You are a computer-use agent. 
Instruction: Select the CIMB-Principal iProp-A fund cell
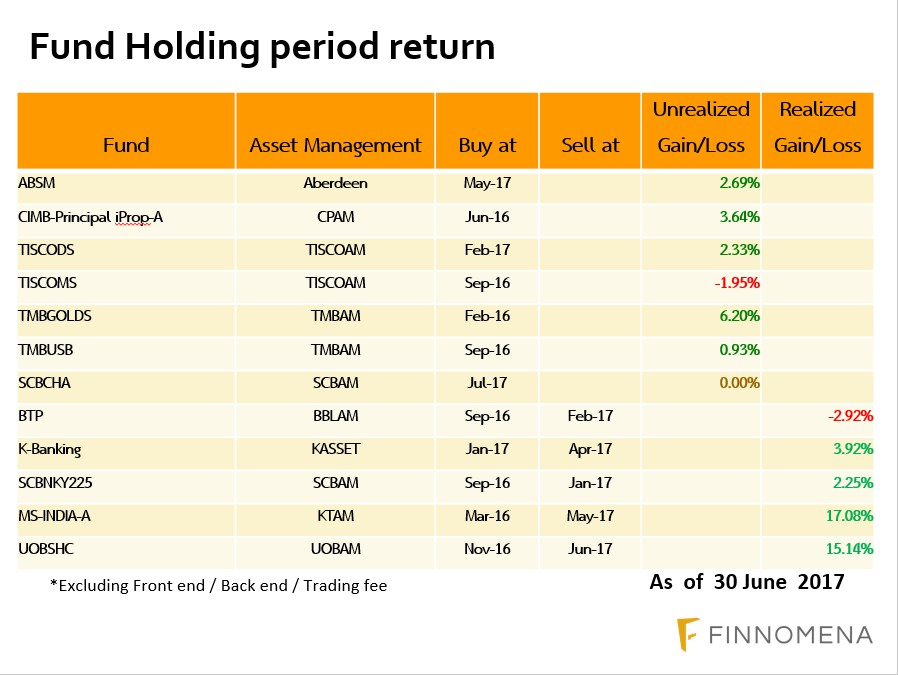90,216
